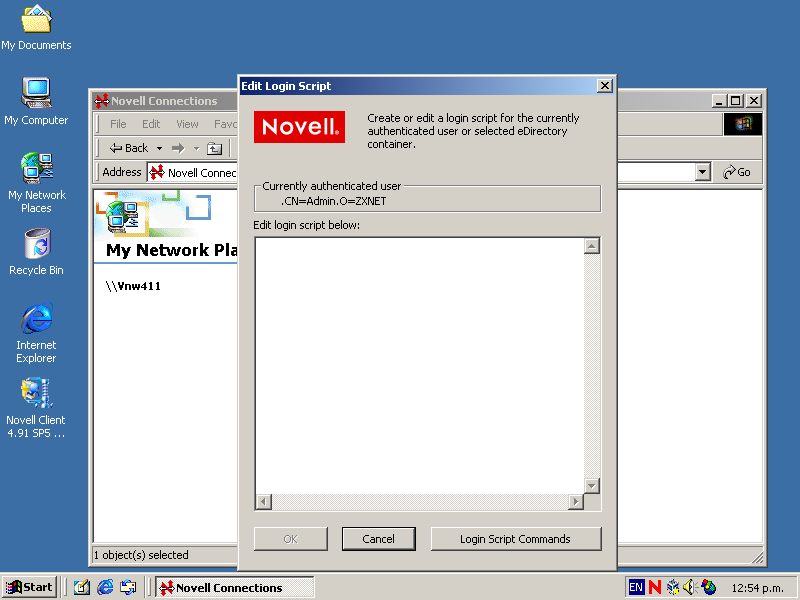Click the 12:54 p.m. taskbar clock
The image size is (800, 600).
(758, 588)
